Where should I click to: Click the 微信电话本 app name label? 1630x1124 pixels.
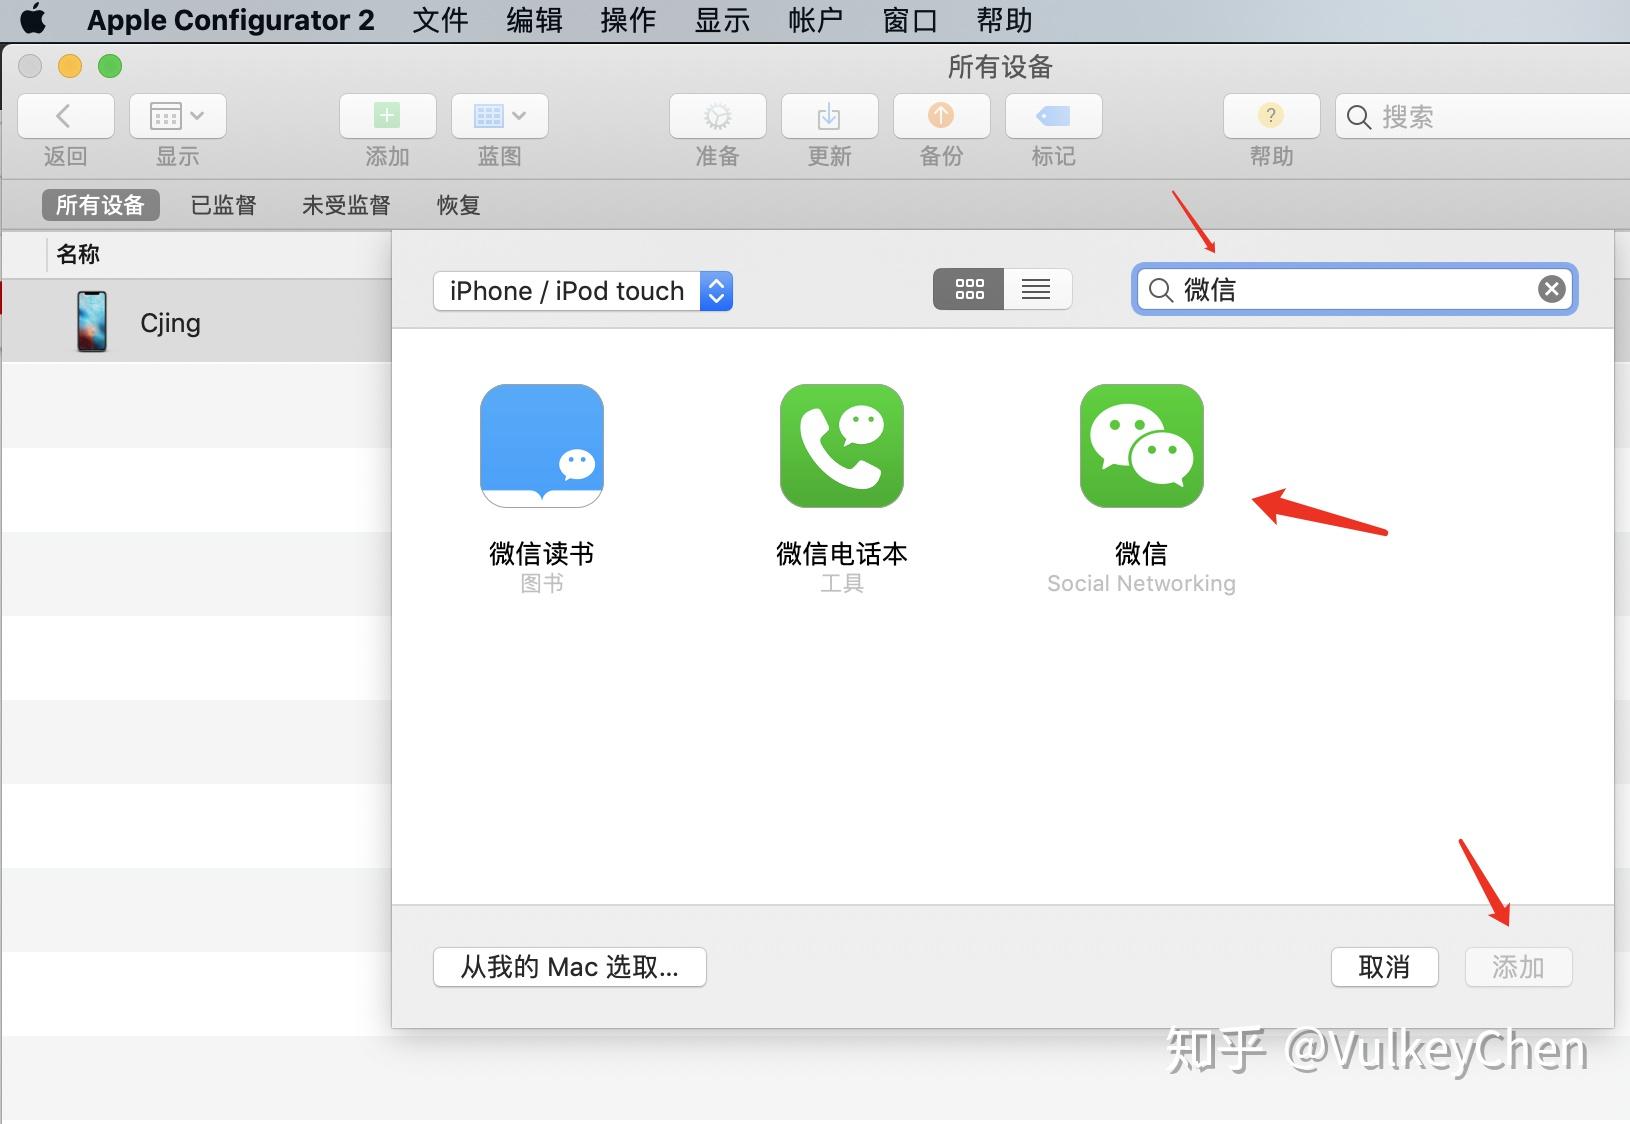click(x=842, y=553)
